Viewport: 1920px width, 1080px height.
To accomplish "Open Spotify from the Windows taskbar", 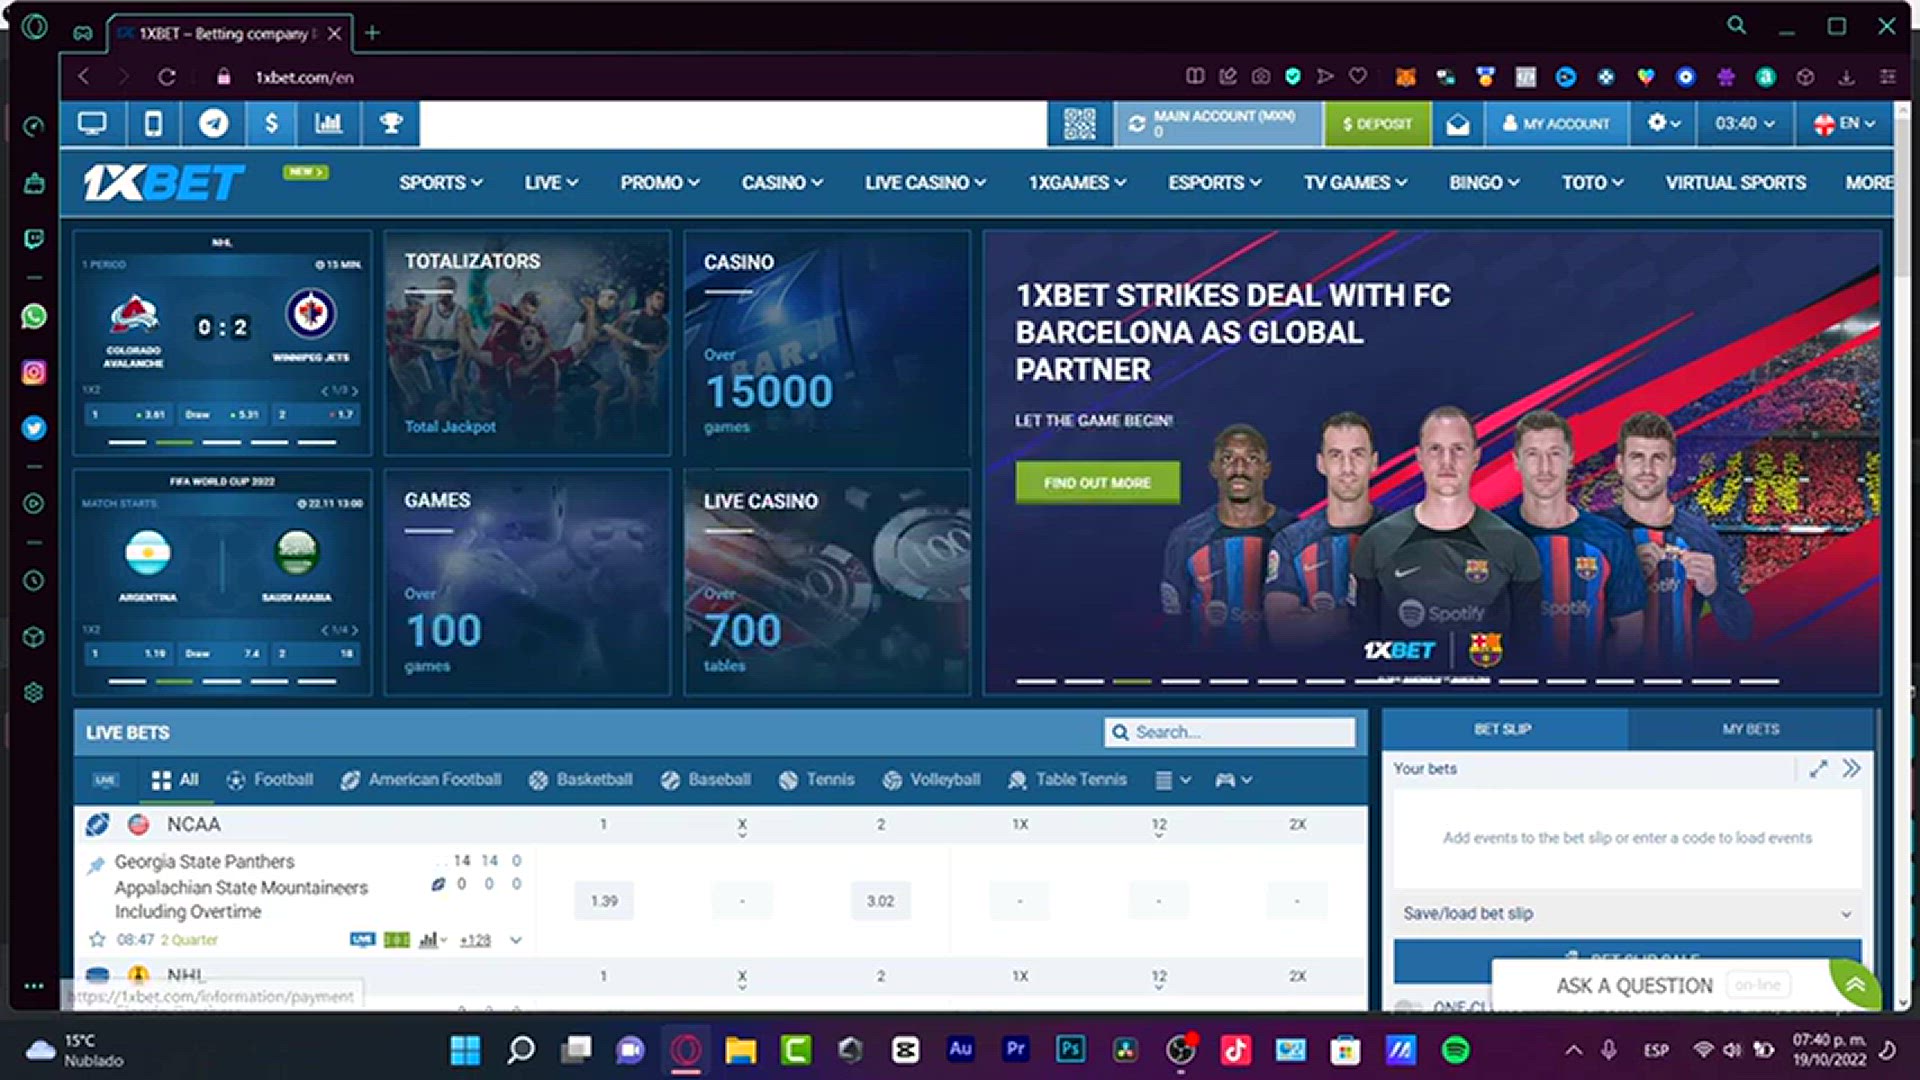I will 1456,1050.
